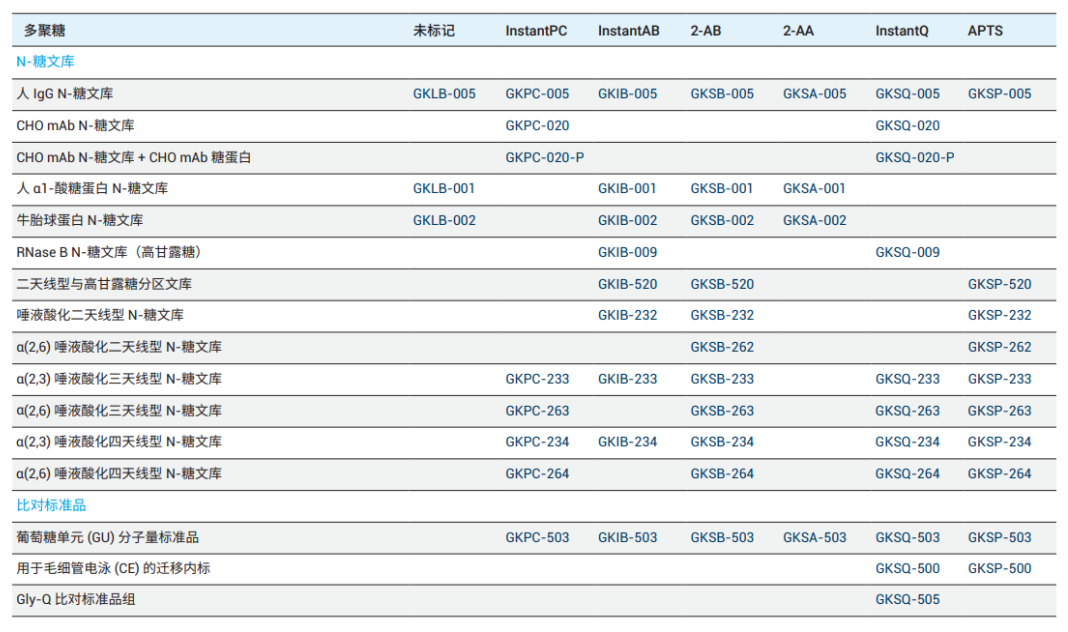1068x632 pixels.
Task: Open the GKPC-503 GU standard link
Action: click(537, 538)
